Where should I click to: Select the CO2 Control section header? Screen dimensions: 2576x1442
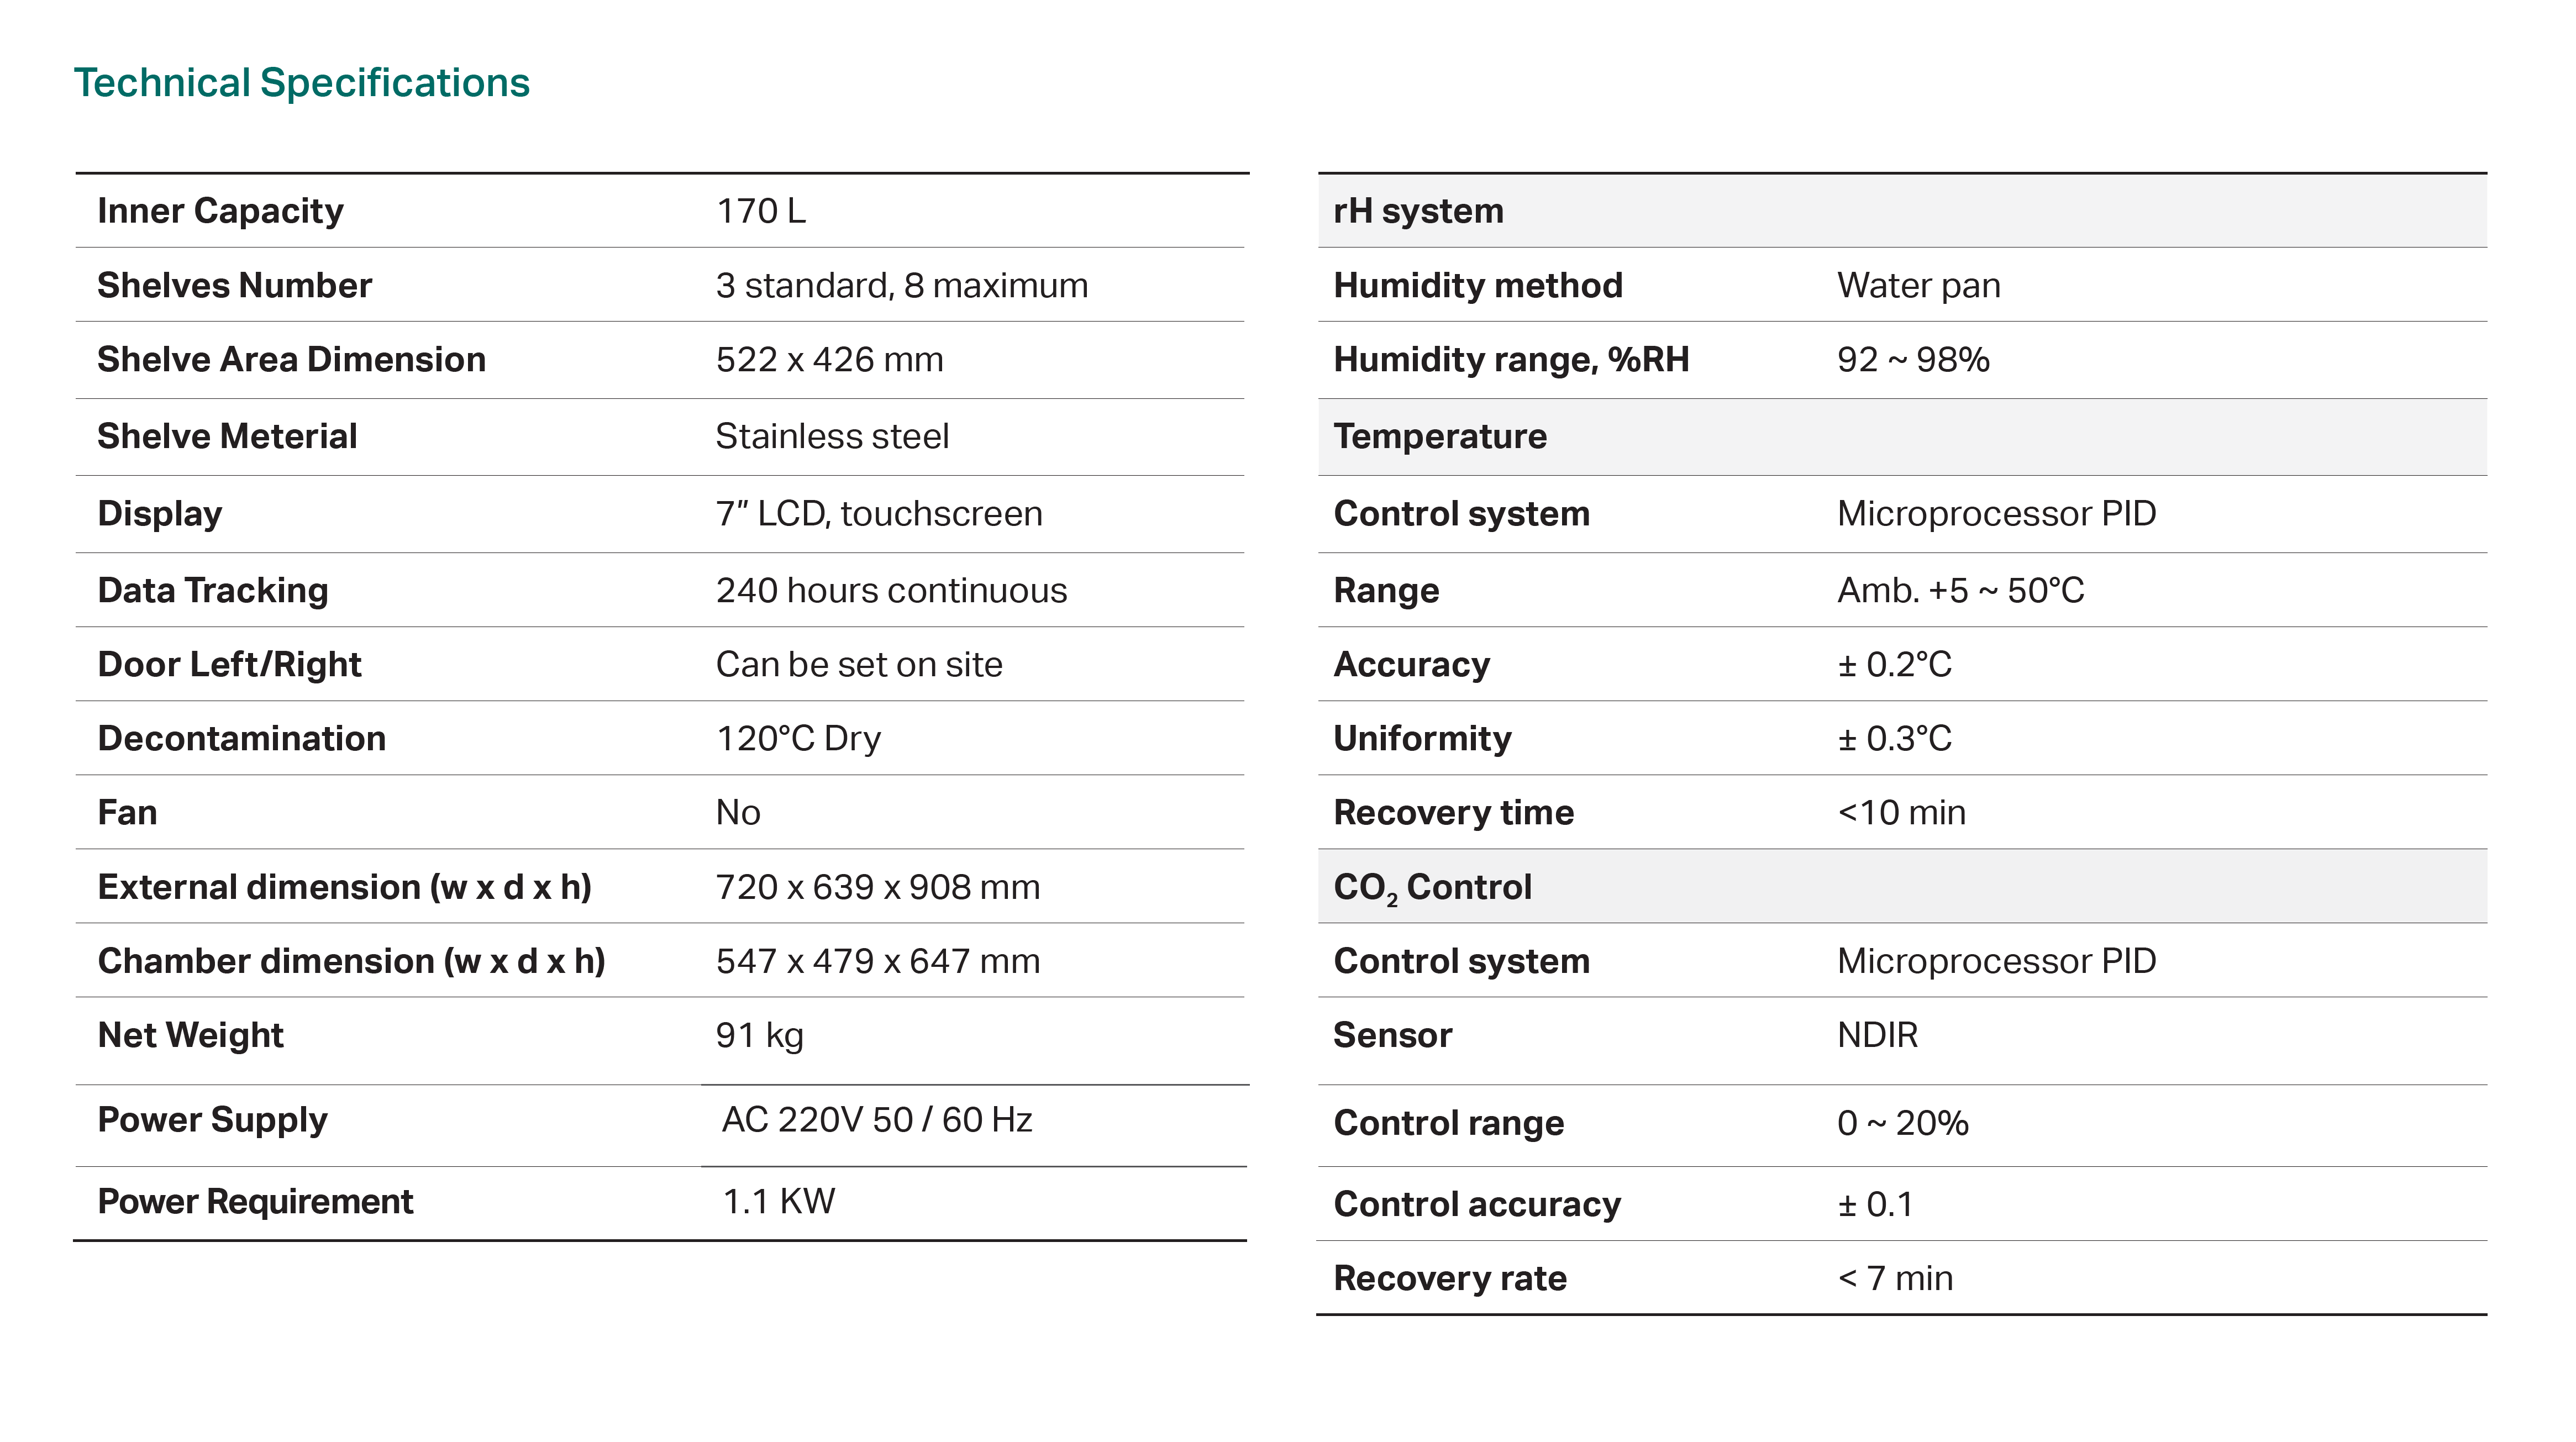pyautogui.click(x=1432, y=888)
